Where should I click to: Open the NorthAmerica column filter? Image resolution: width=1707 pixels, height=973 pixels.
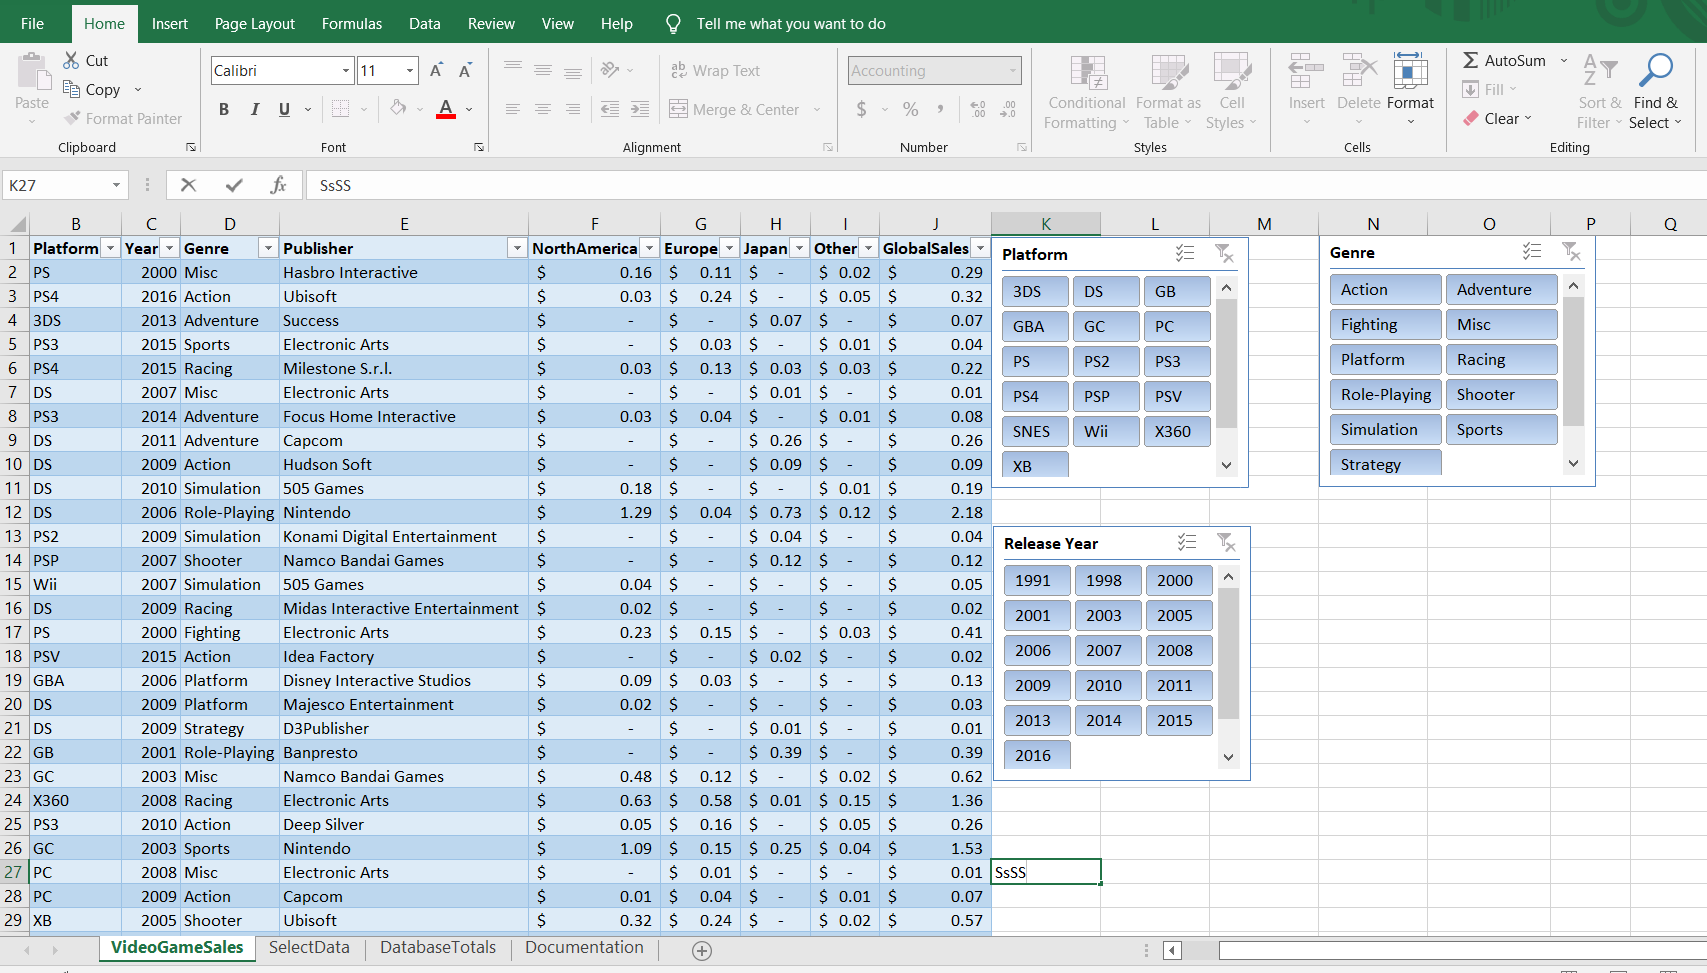[649, 247]
